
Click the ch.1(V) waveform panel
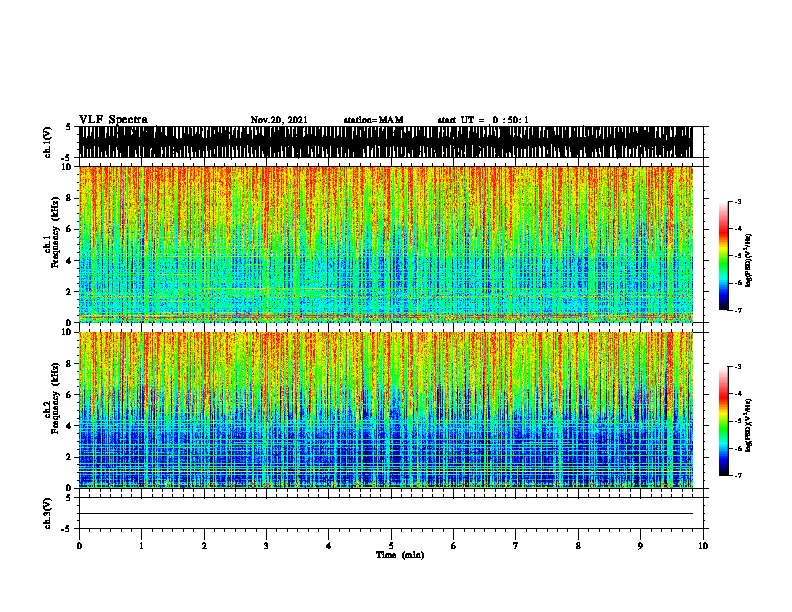click(386, 142)
